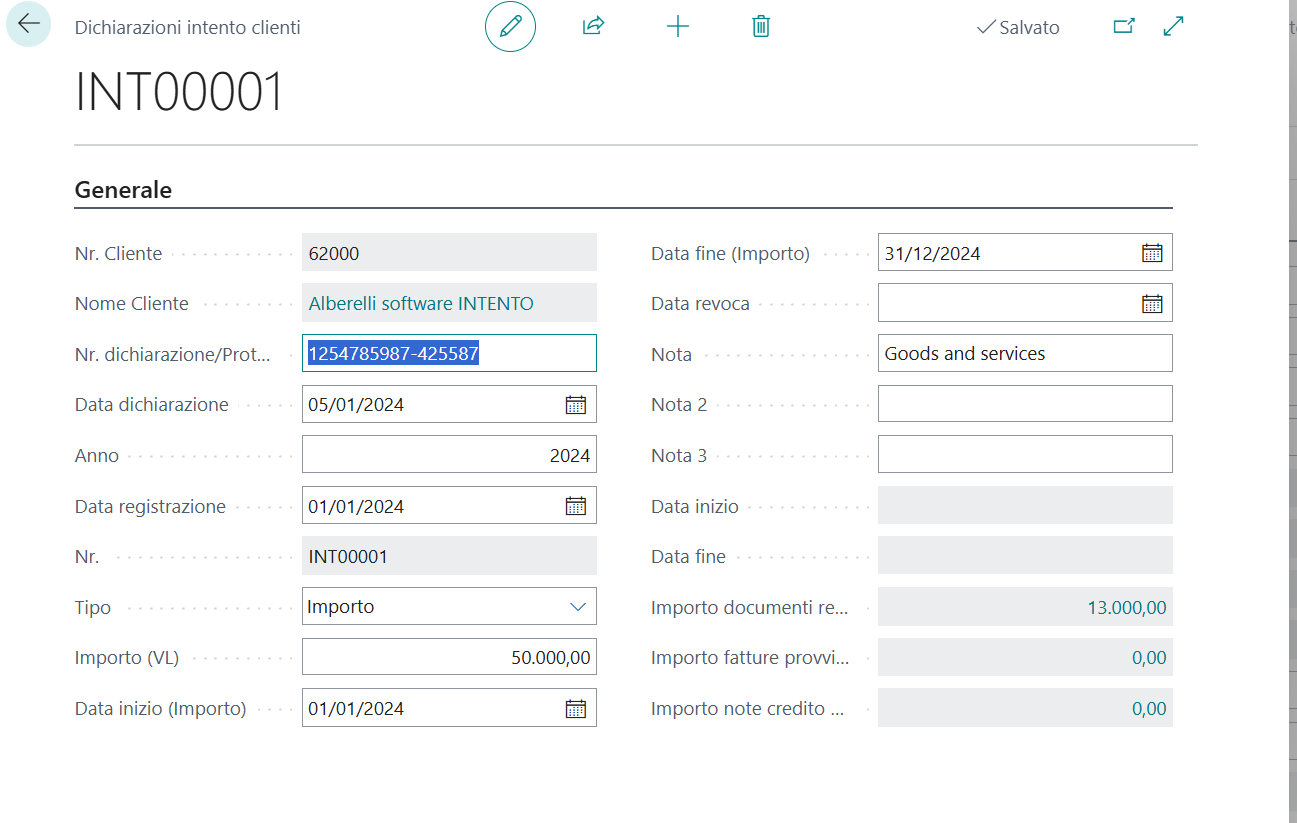This screenshot has width=1297, height=823.
Task: Click the share icon in toolbar
Action: click(594, 27)
